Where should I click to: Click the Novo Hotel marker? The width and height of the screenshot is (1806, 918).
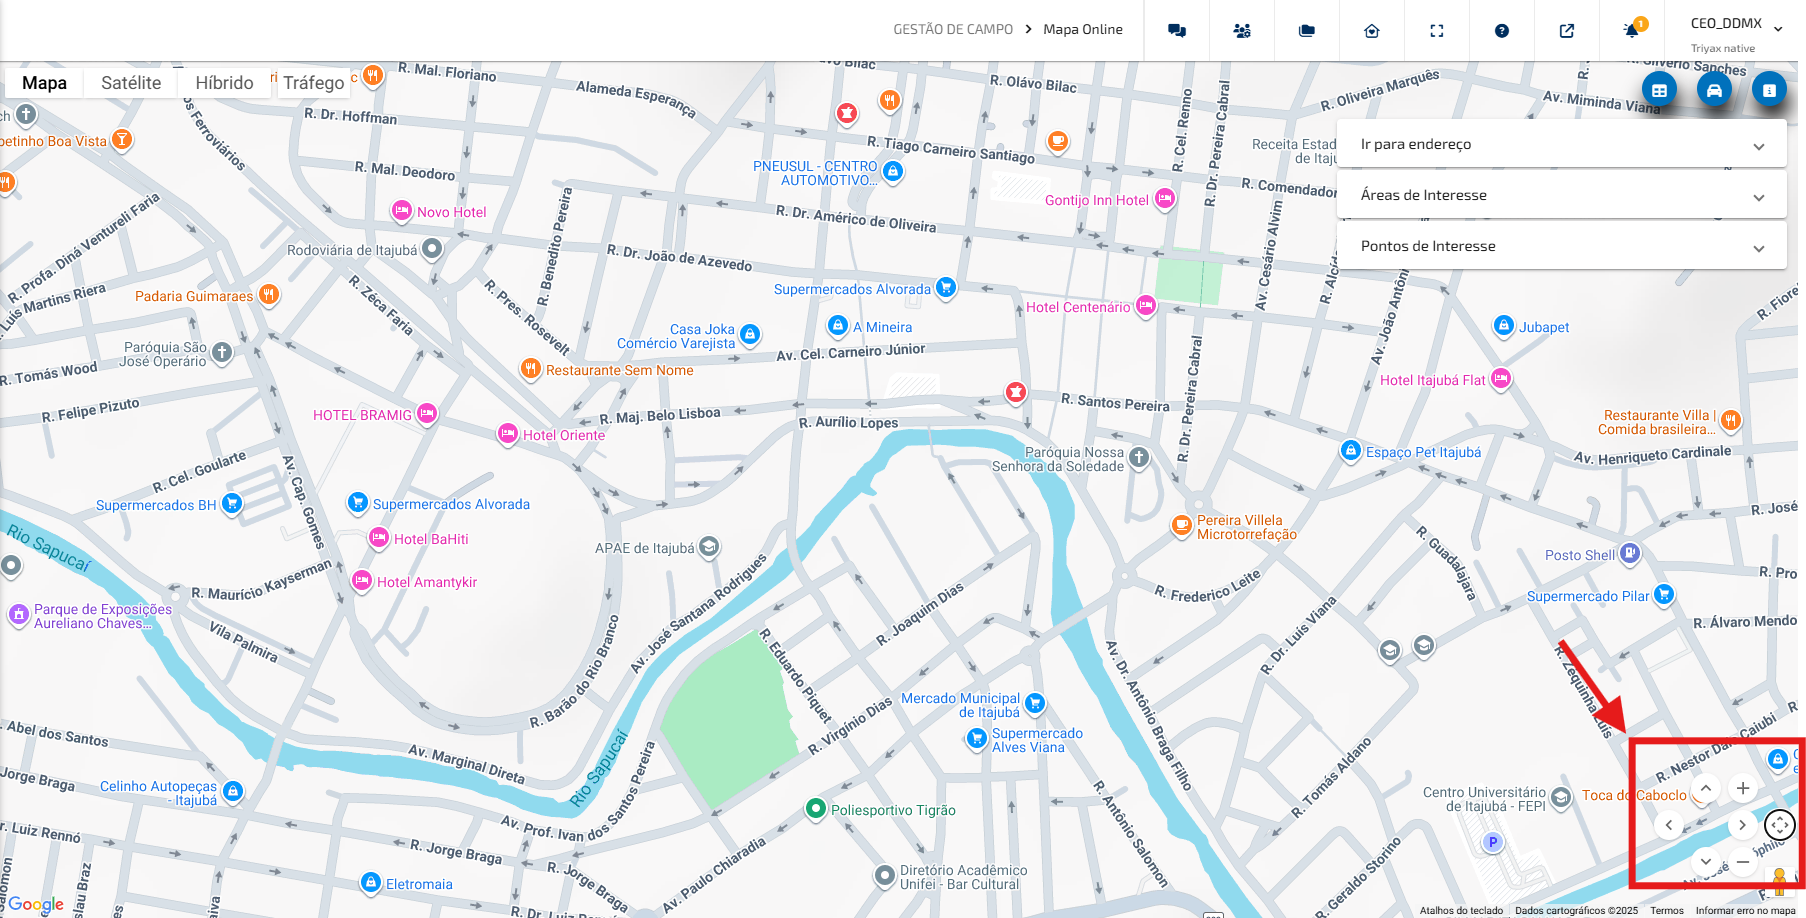[x=401, y=211]
